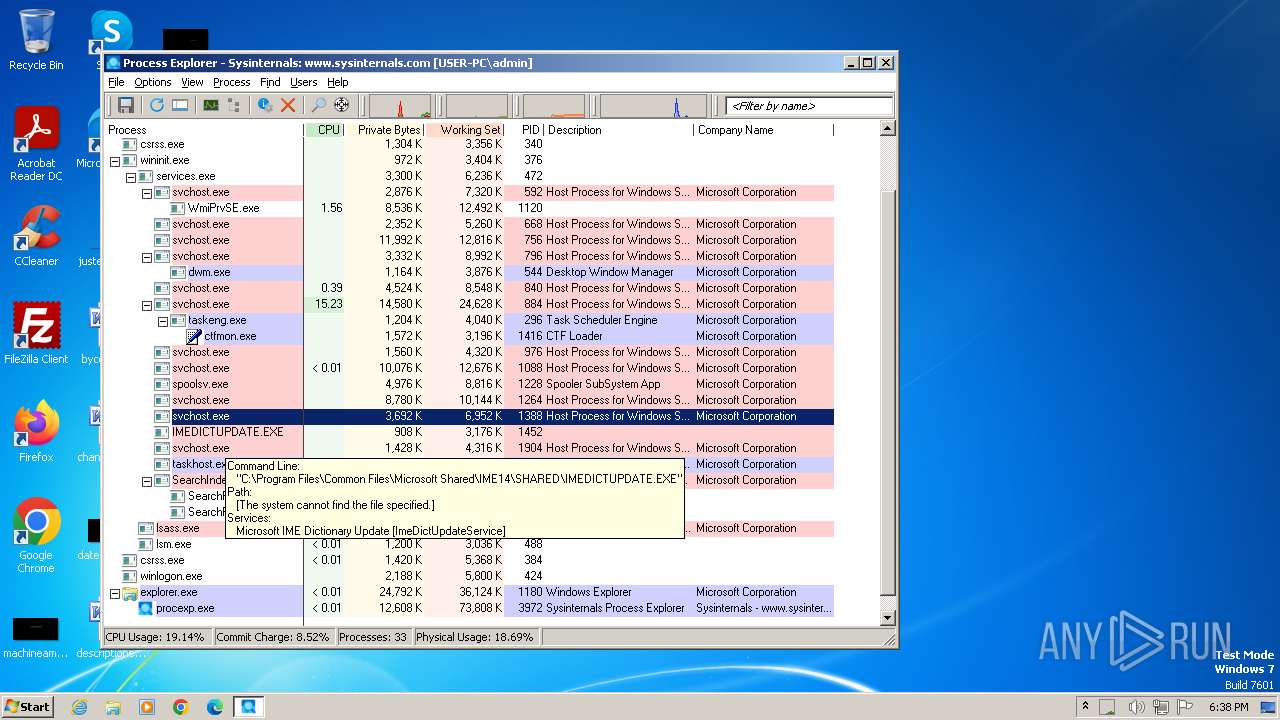Open the CCleaner desktop icon
Image resolution: width=1280 pixels, height=720 pixels.
click(x=36, y=236)
